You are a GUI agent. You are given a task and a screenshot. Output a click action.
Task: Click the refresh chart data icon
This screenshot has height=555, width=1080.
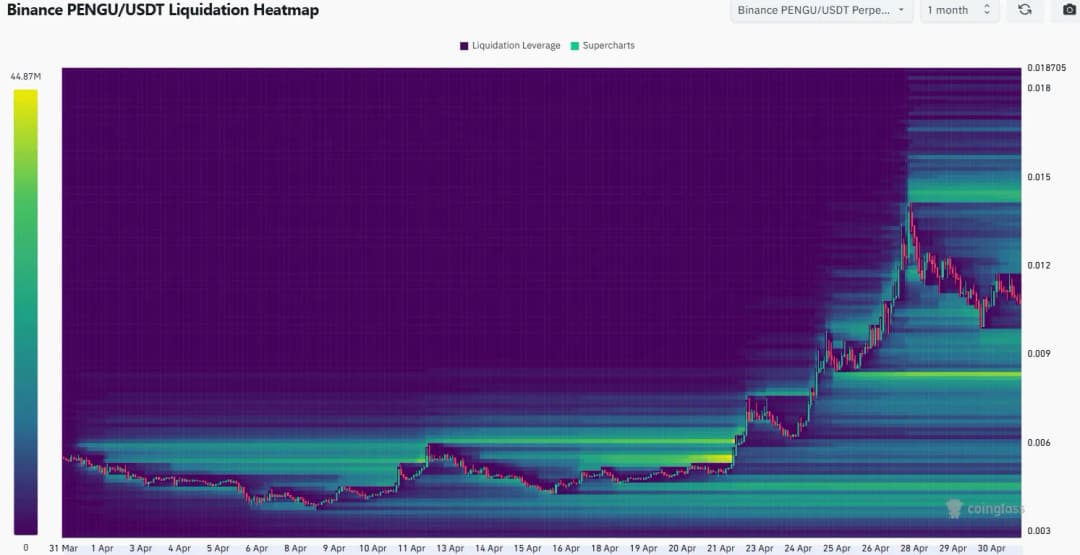pos(1024,10)
